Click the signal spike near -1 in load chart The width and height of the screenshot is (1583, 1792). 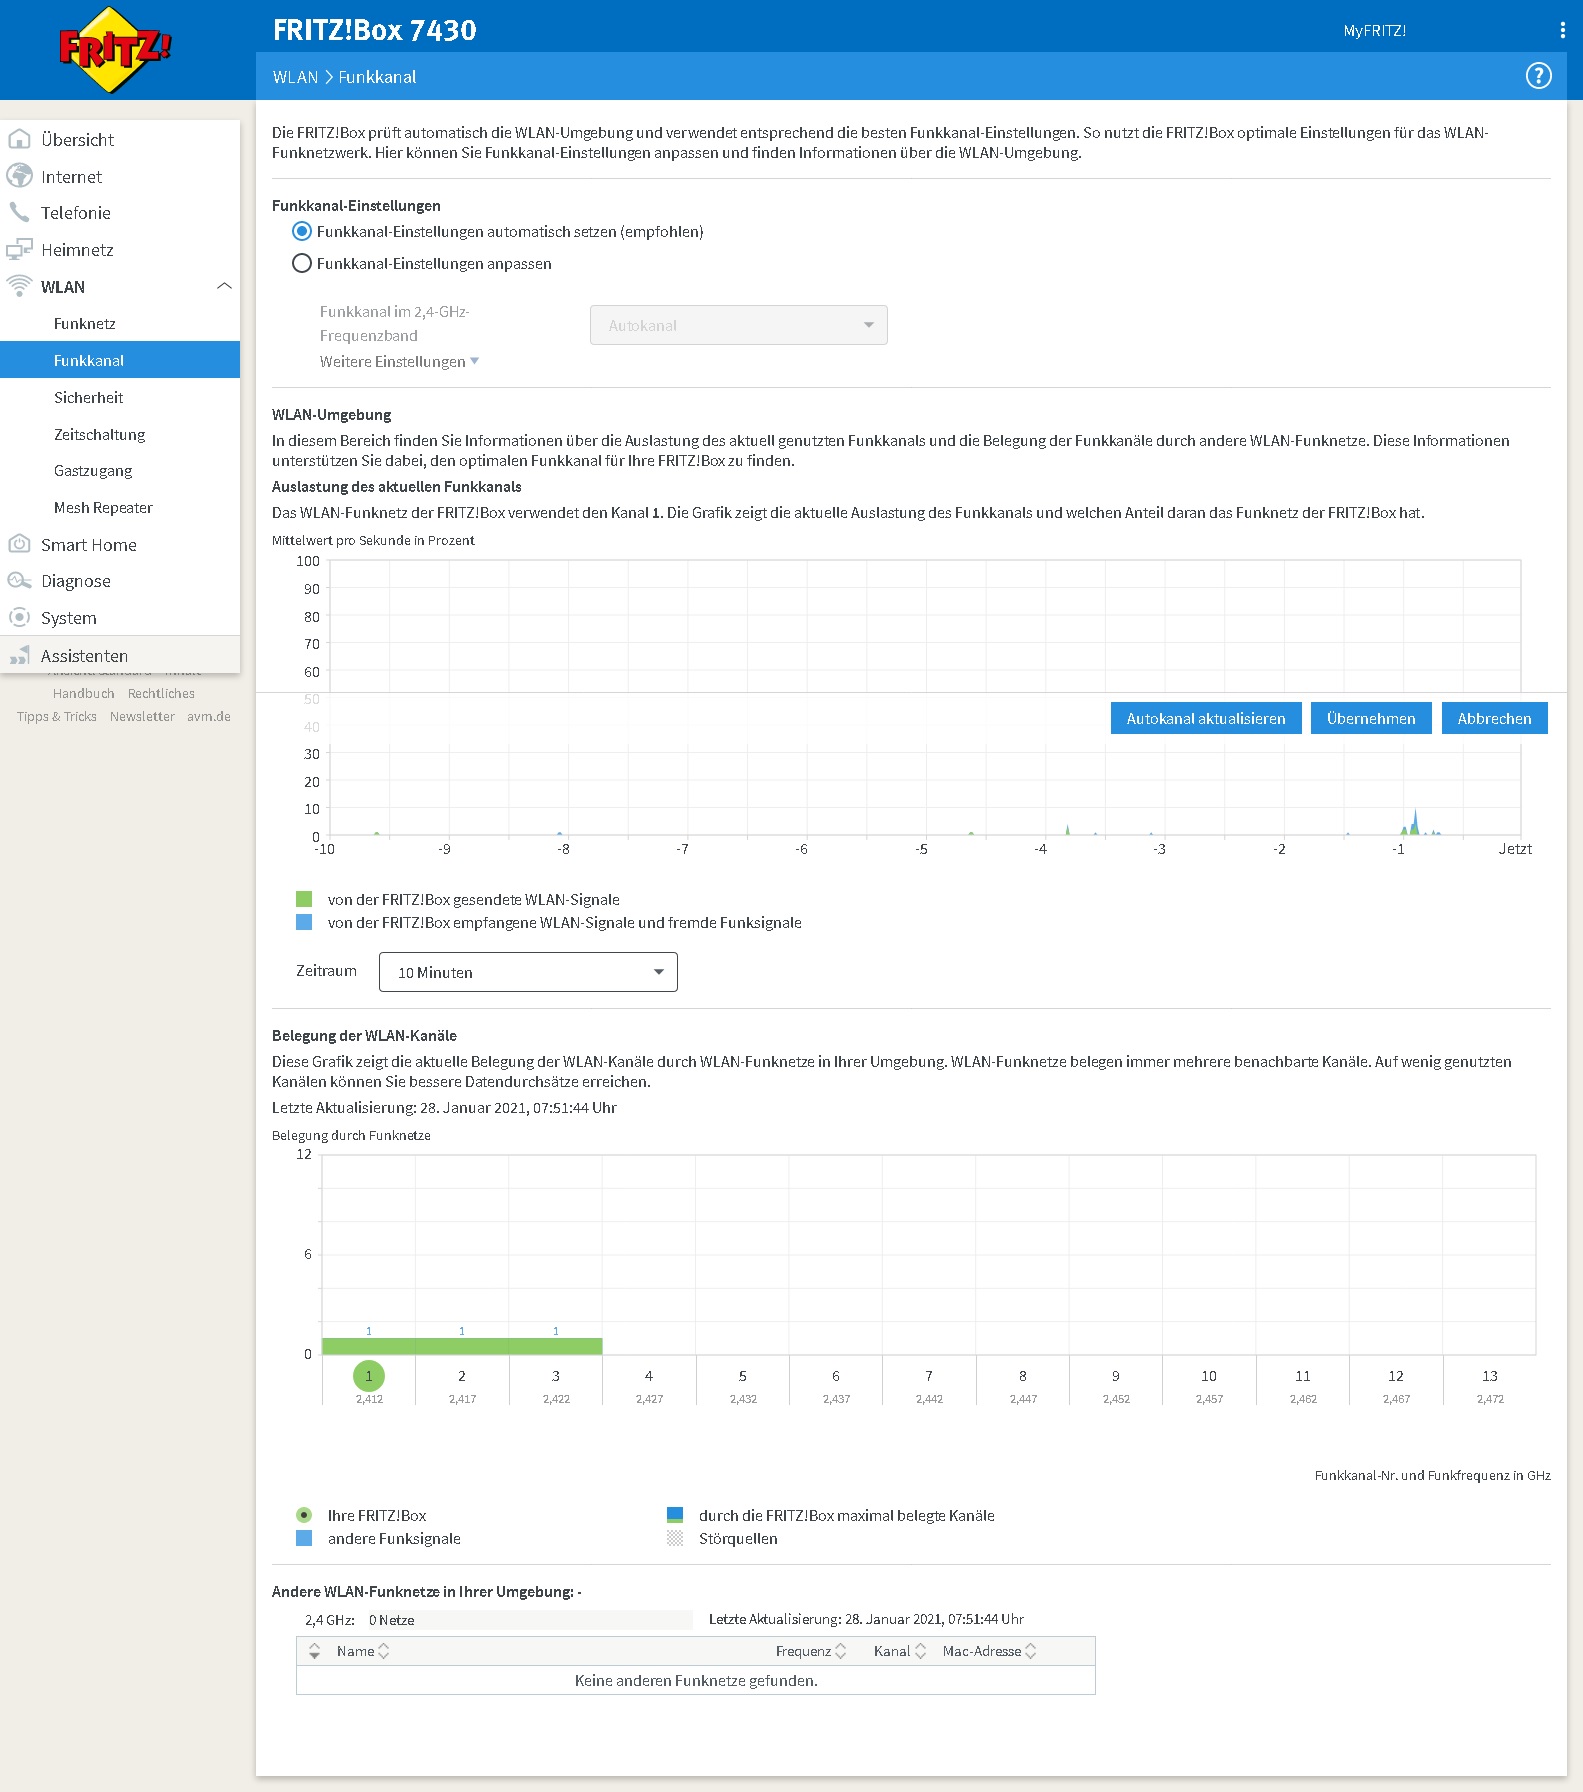(x=1415, y=822)
